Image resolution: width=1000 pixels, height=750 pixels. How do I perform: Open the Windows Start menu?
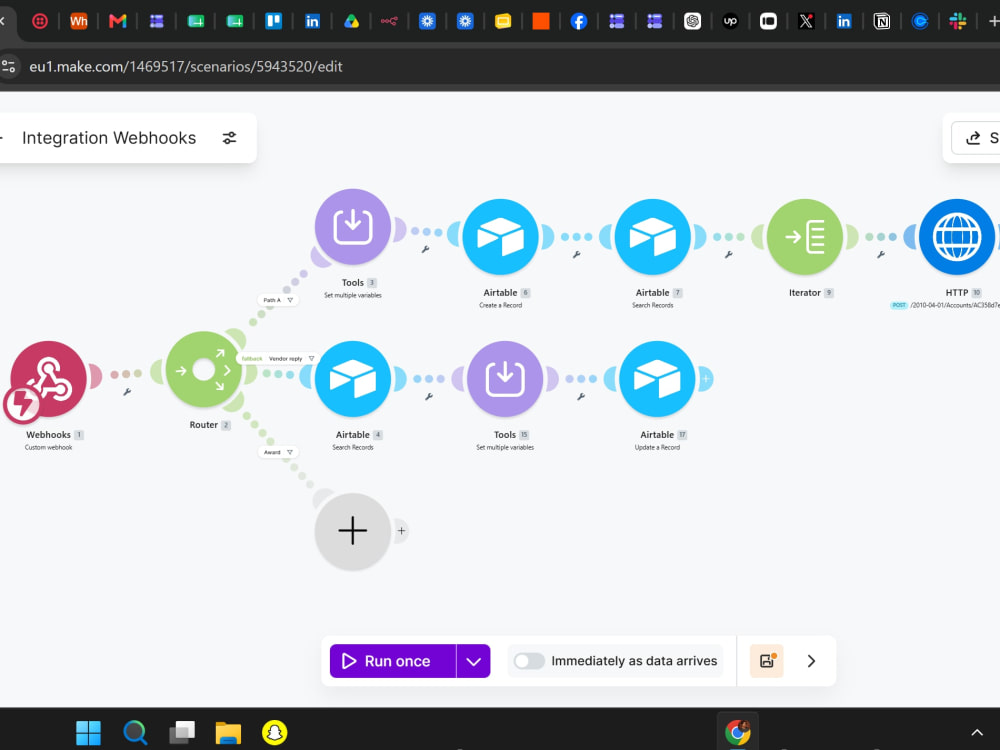point(88,733)
